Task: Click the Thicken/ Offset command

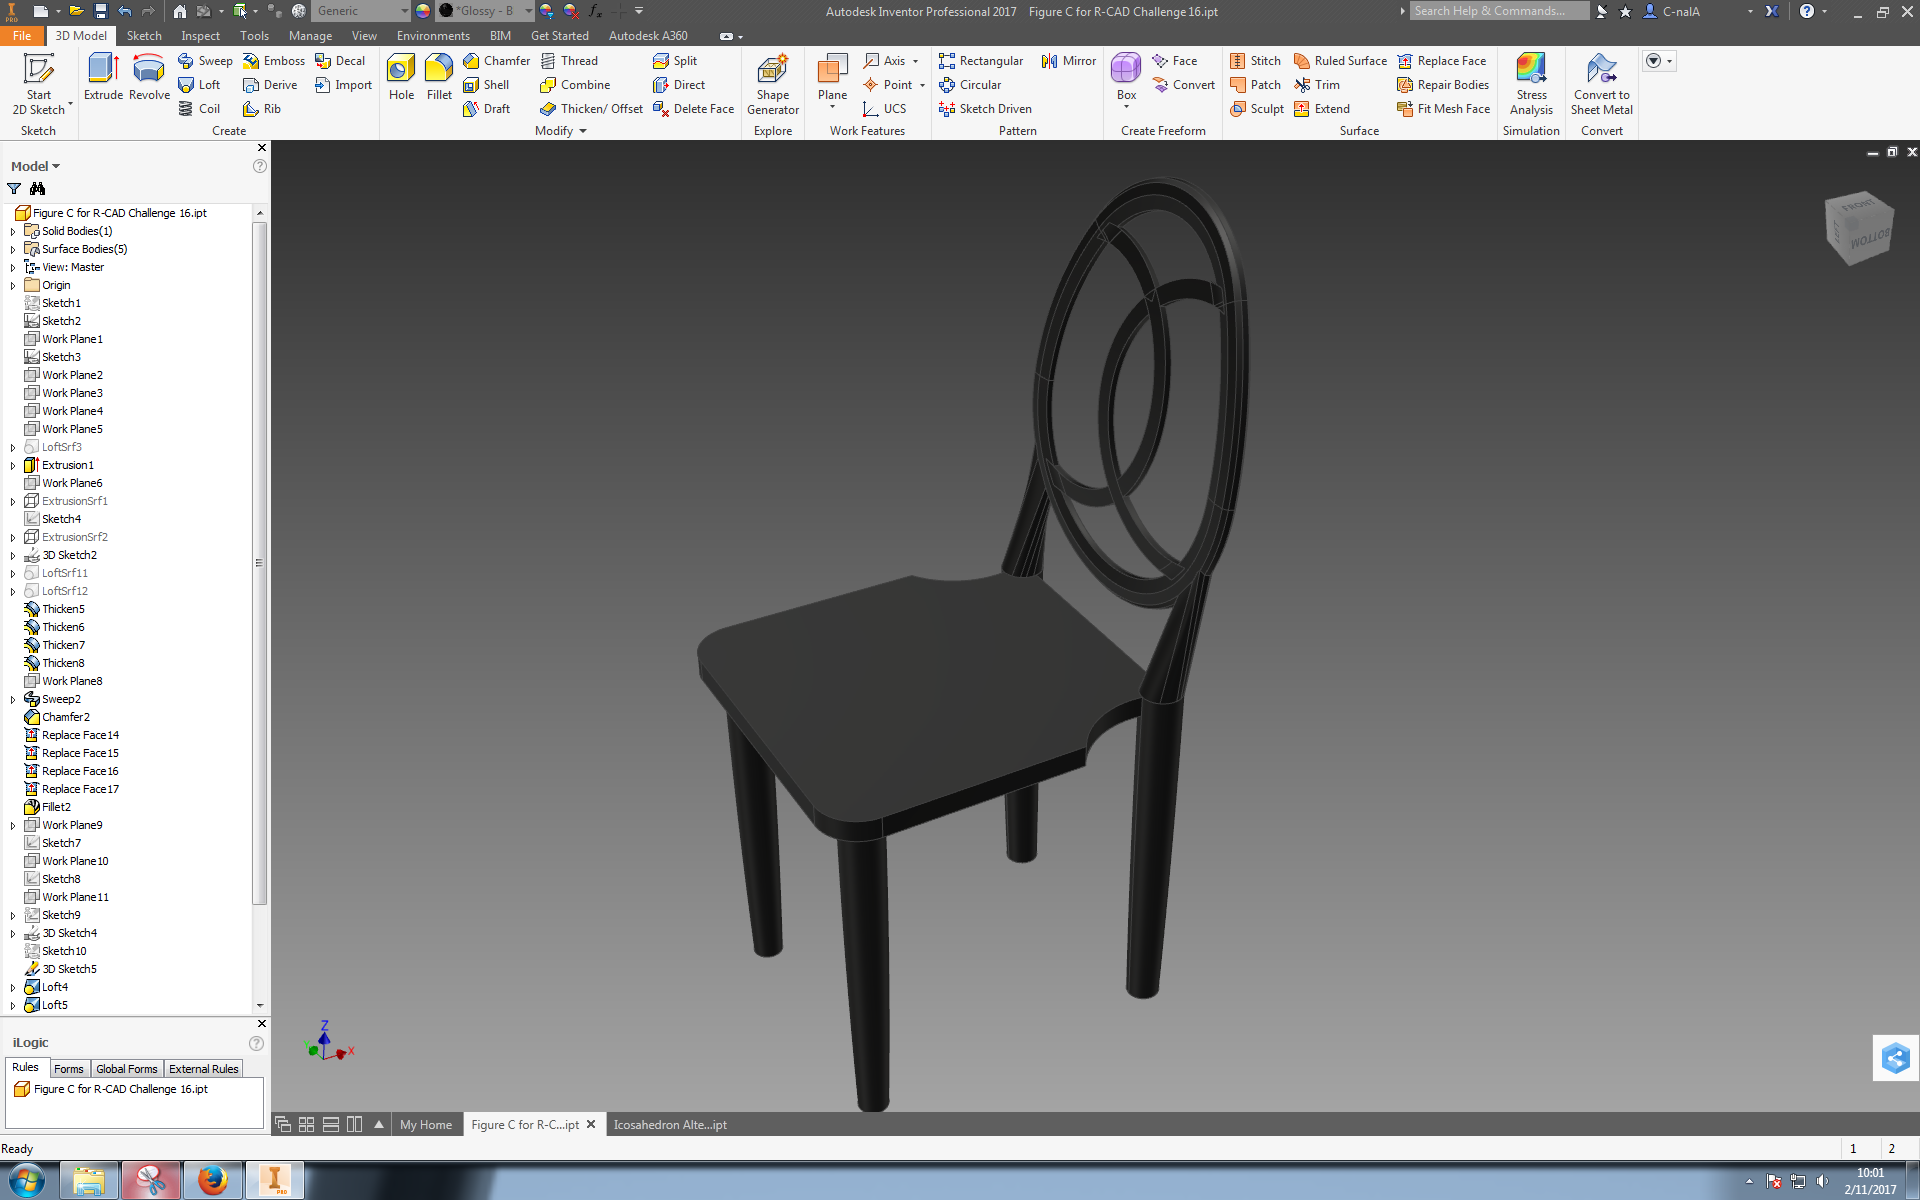Action: tap(591, 109)
